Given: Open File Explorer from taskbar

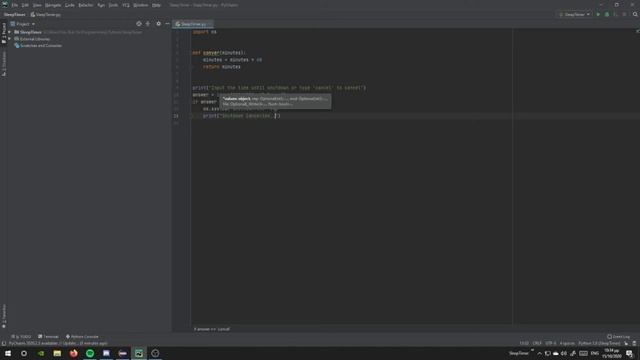Looking at the screenshot, I should [x=57, y=353].
